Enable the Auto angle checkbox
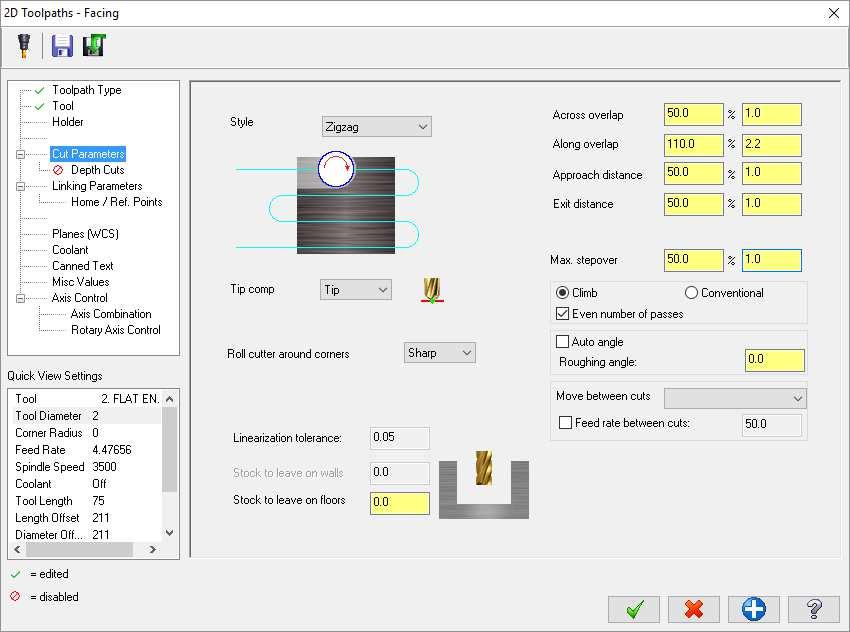This screenshot has height=632, width=850. point(563,341)
